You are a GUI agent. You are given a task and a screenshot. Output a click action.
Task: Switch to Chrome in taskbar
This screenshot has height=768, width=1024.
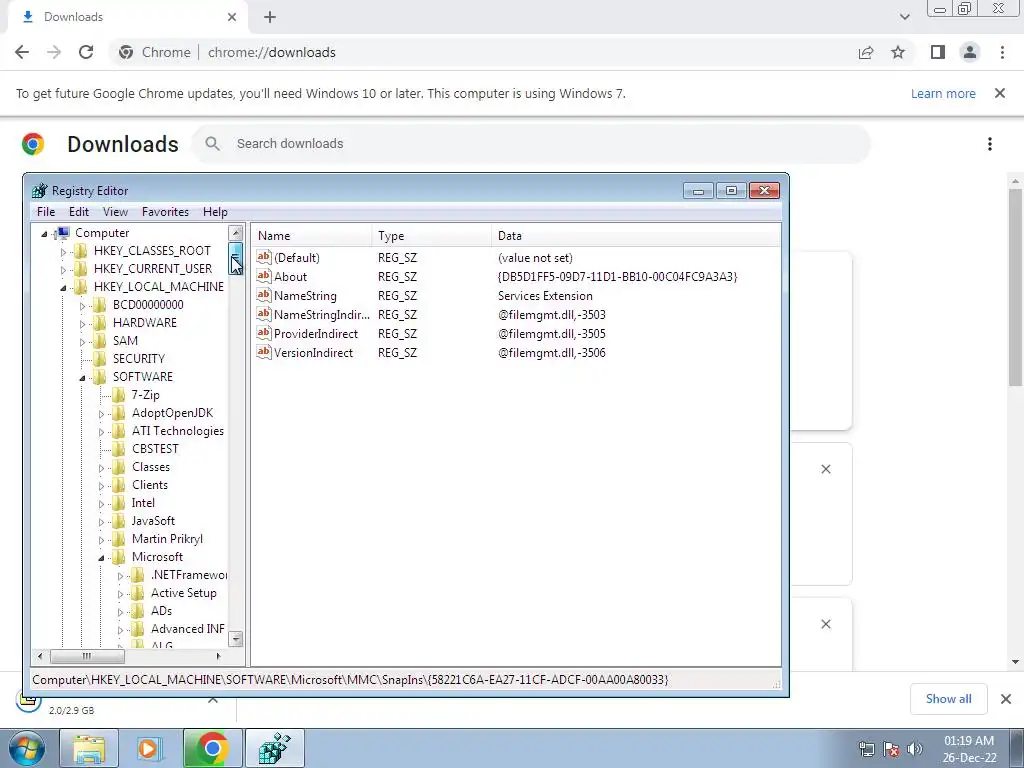[x=212, y=748]
